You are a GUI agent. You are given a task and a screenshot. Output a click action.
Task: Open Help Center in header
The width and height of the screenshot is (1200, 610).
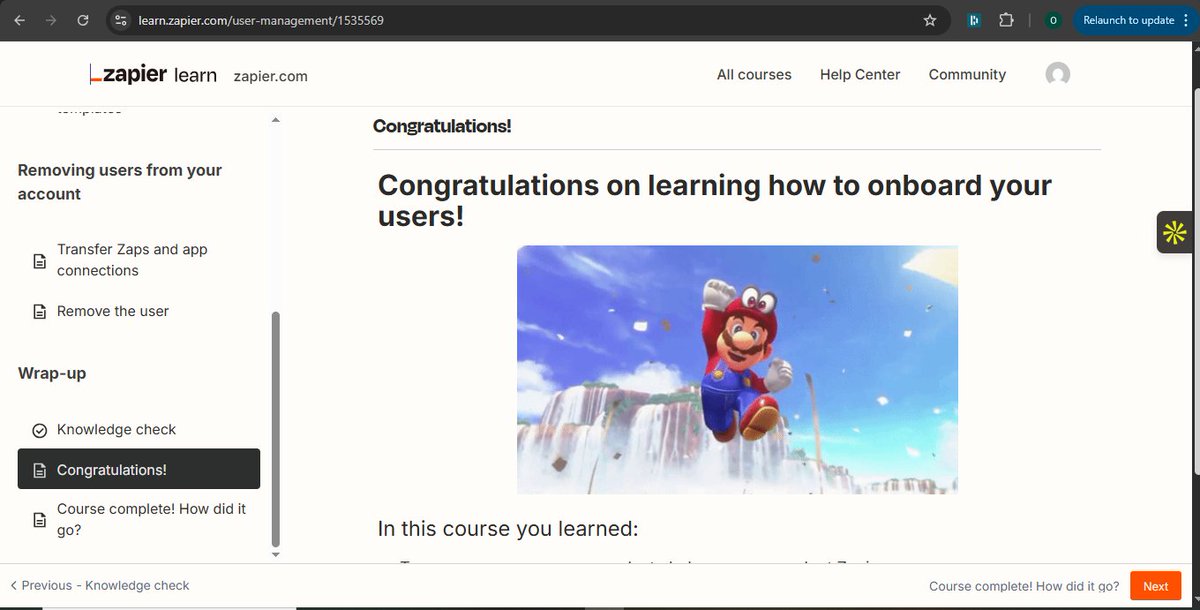860,75
